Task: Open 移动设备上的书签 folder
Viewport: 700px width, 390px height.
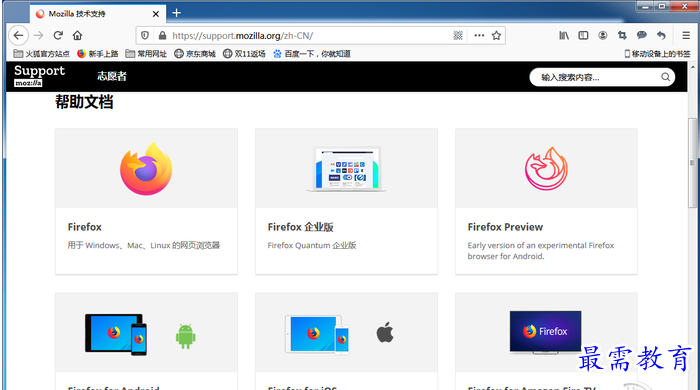Action: [x=657, y=54]
